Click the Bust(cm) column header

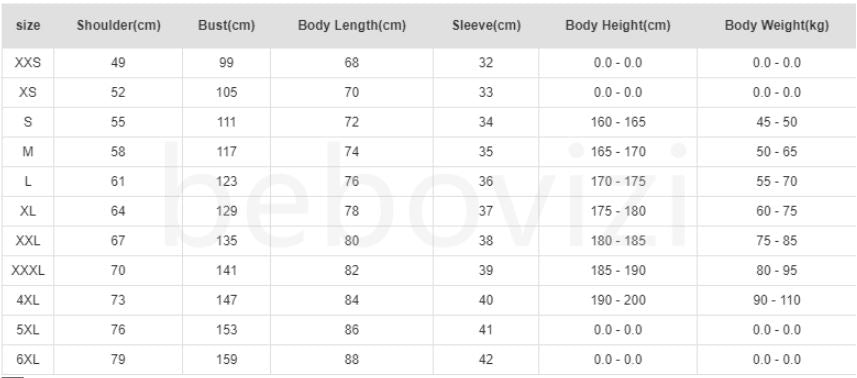click(226, 26)
